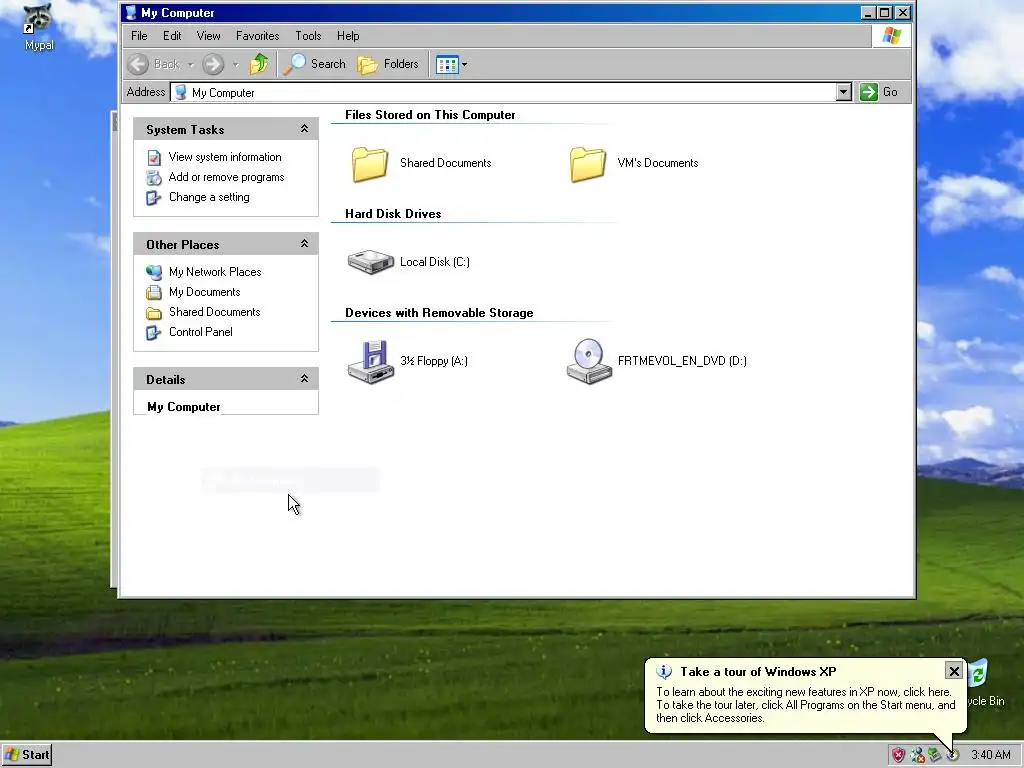Click the red security shield tray icon
The width and height of the screenshot is (1024, 768).
899,755
